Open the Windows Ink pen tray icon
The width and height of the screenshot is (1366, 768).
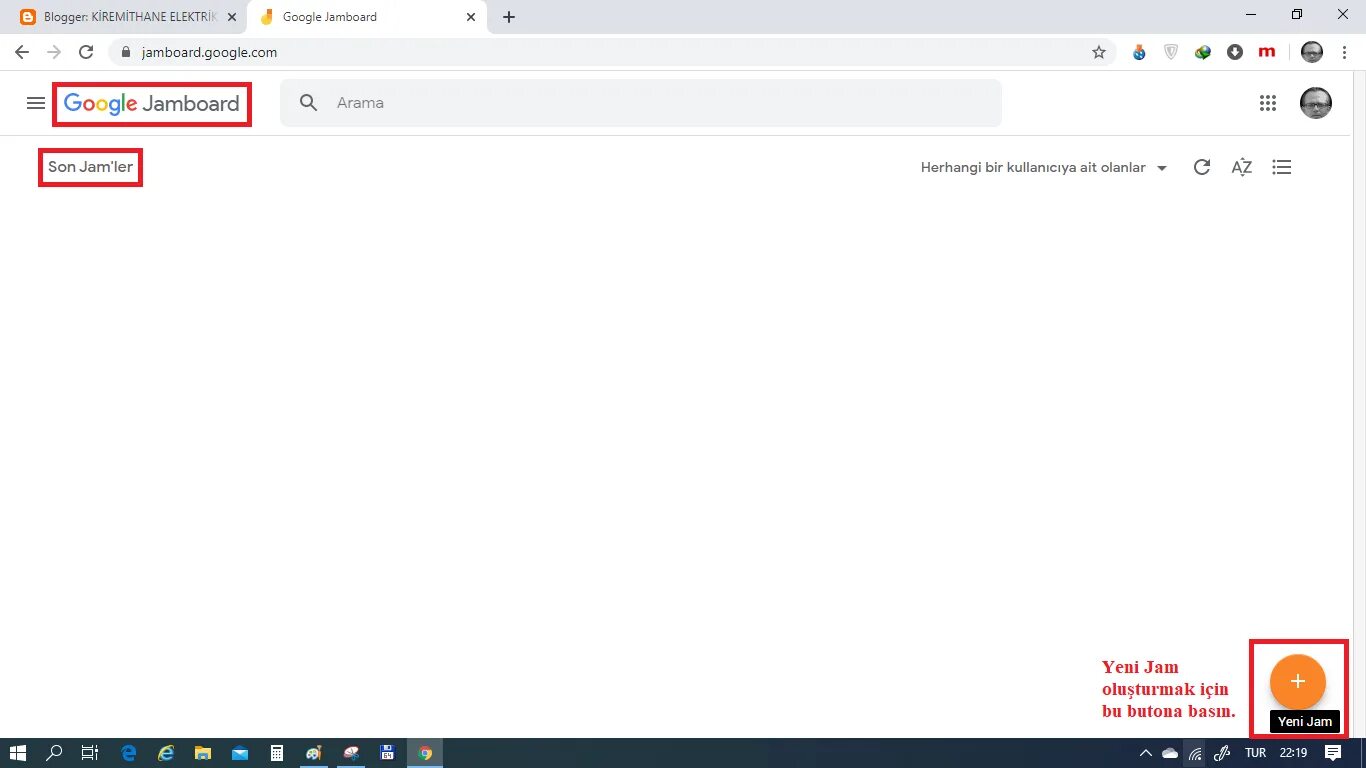(x=1222, y=753)
